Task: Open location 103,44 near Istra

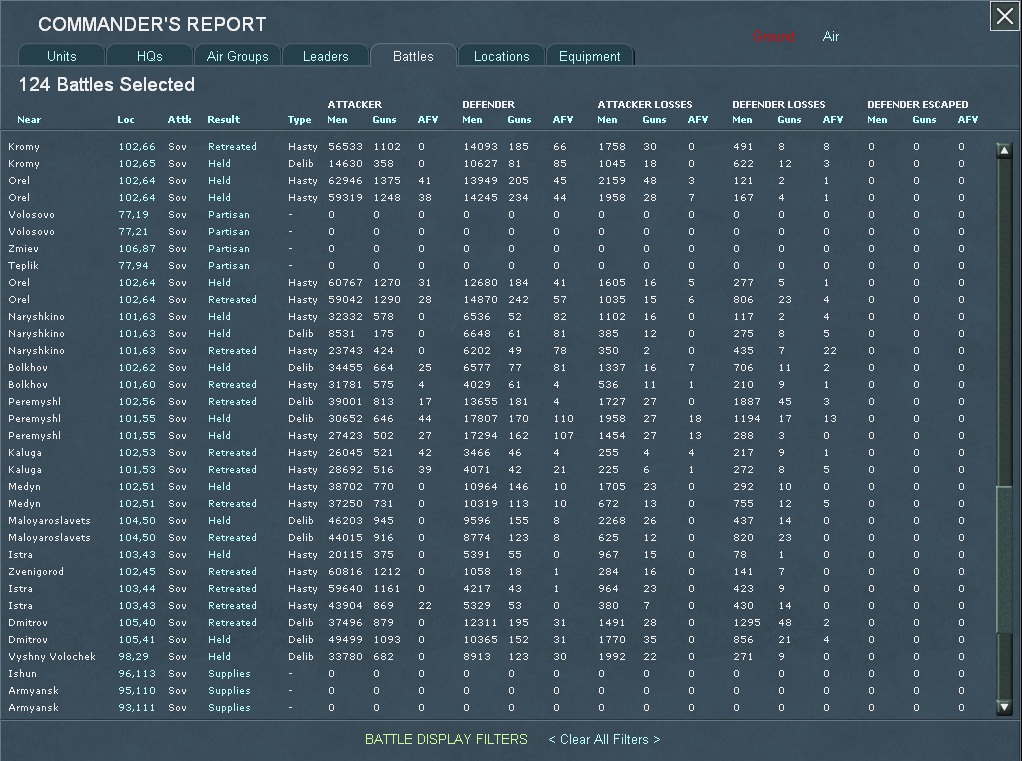Action: click(x=137, y=588)
